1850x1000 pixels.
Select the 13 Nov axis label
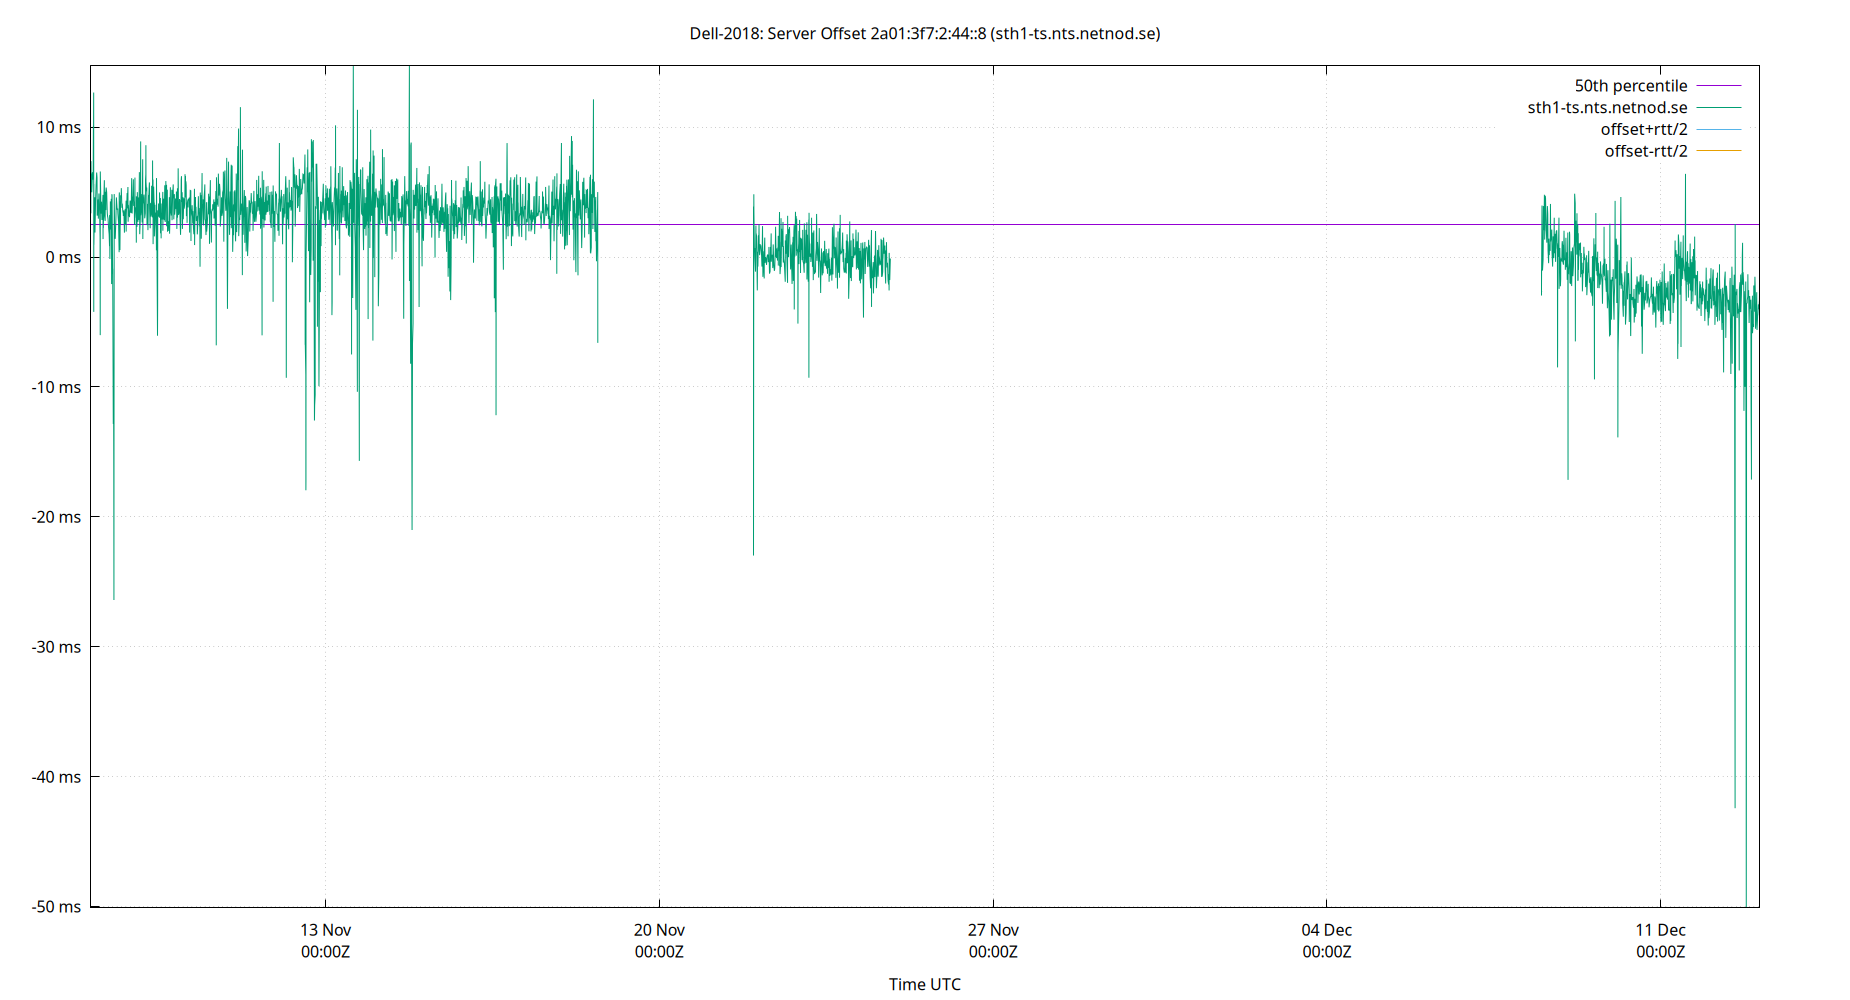click(325, 930)
